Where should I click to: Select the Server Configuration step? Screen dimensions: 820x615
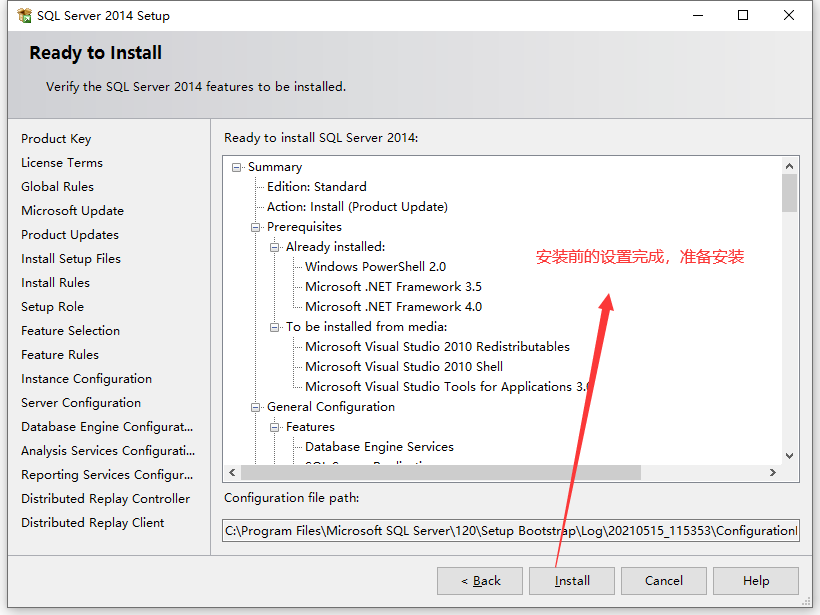pos(81,403)
